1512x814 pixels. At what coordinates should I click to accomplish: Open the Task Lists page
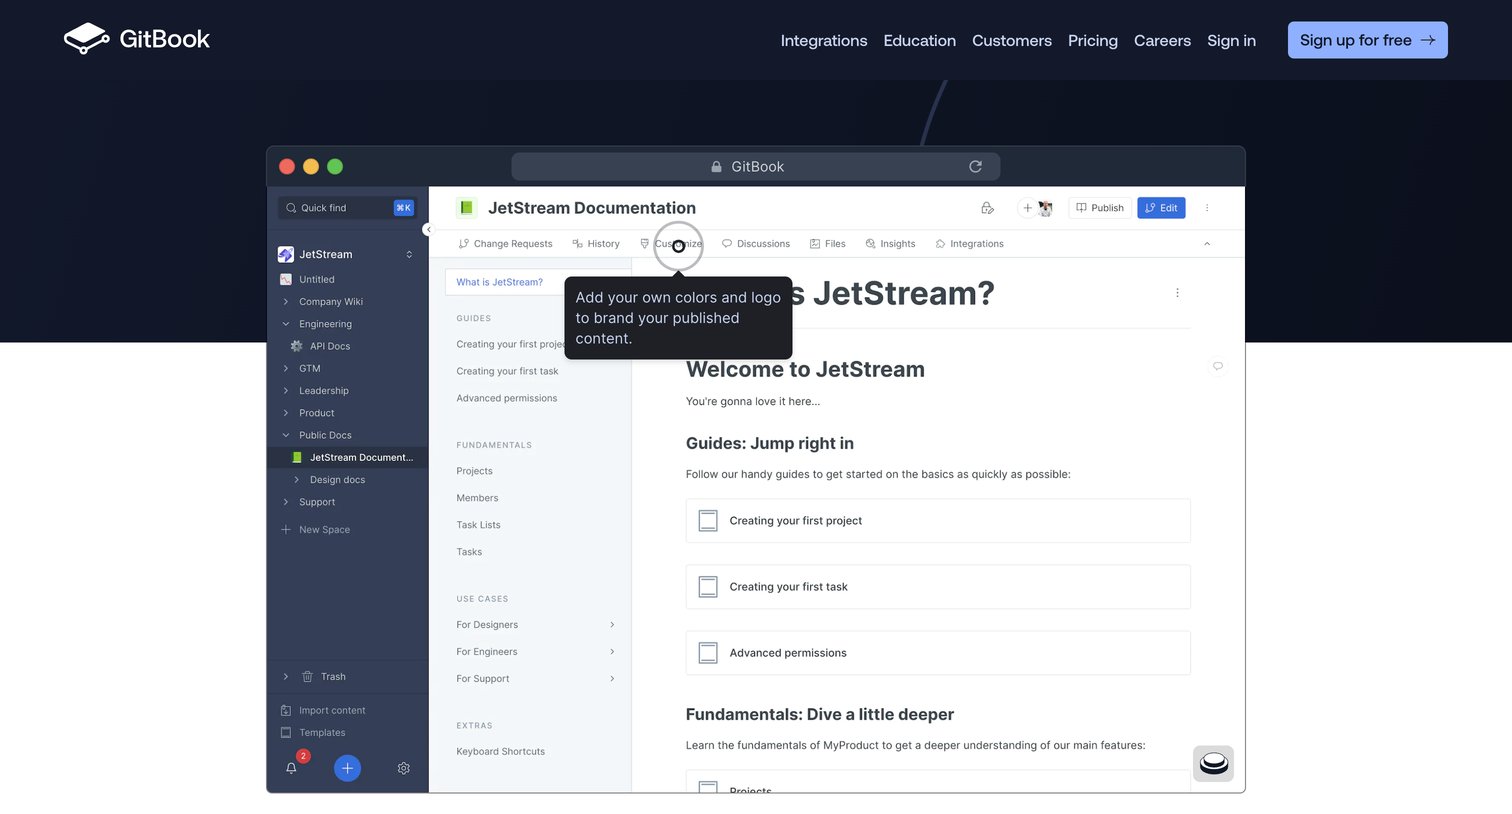[x=478, y=525]
